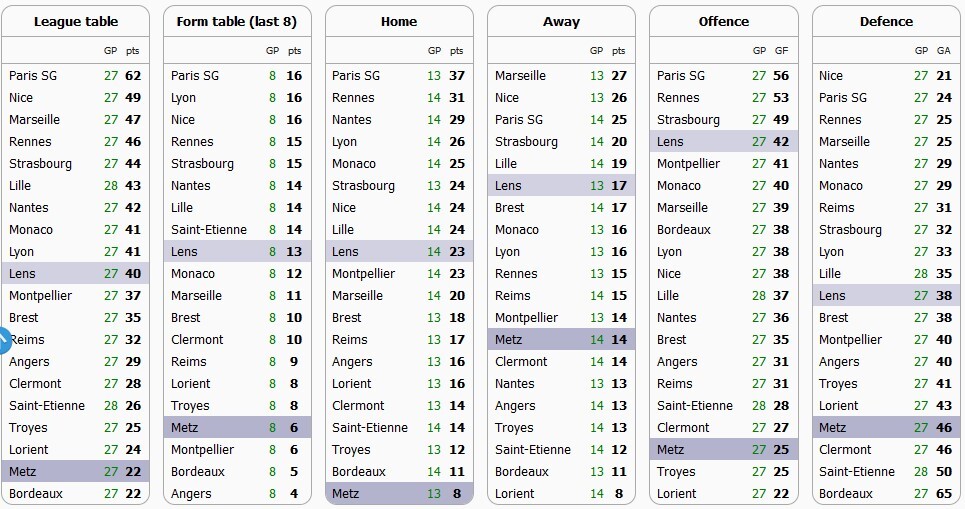
Task: Click the GA column header in Defence
Action: [x=944, y=51]
